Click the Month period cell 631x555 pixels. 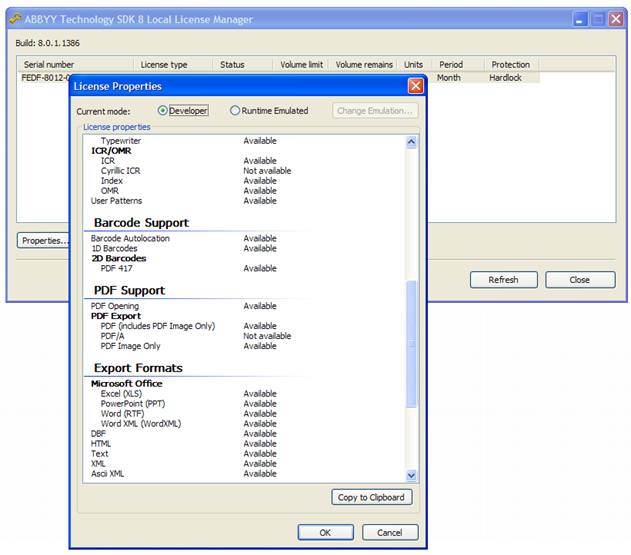(x=449, y=78)
